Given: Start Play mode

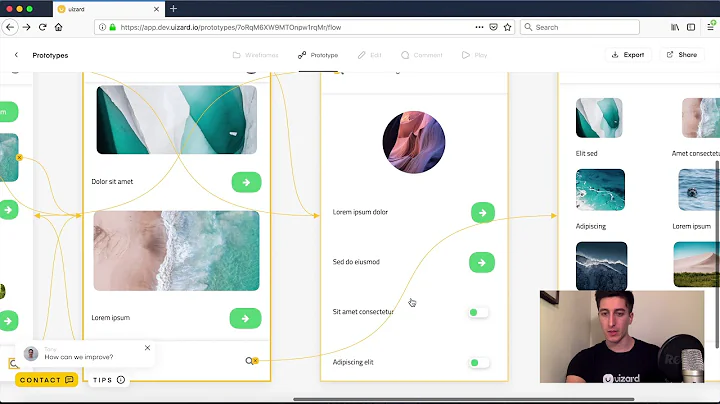Looking at the screenshot, I should 474,55.
